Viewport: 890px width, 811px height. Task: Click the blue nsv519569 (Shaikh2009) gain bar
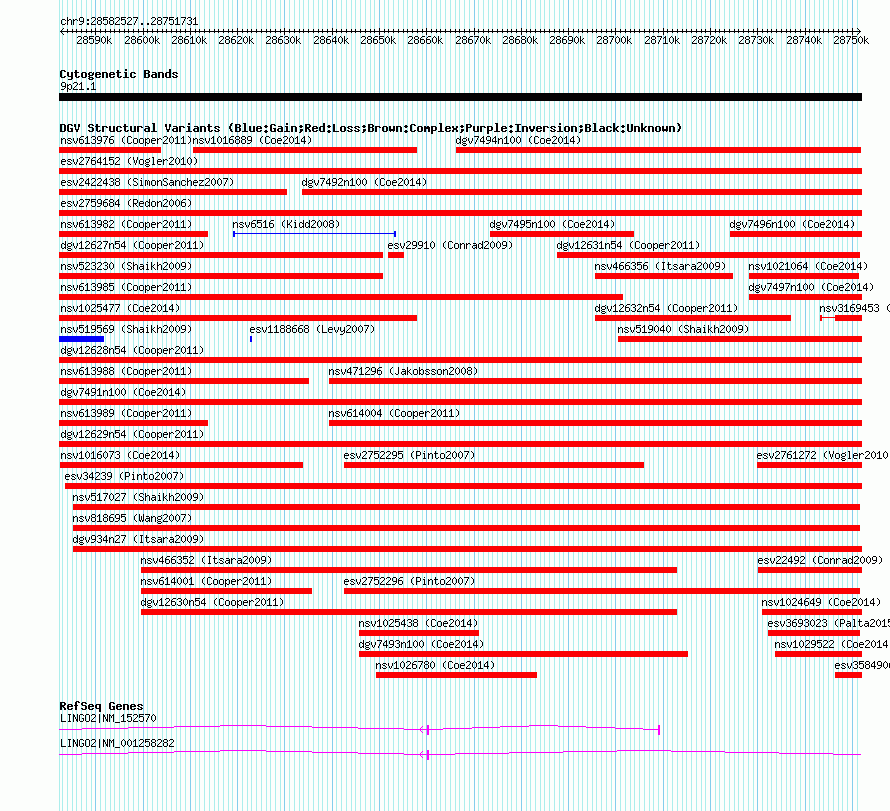click(x=81, y=339)
